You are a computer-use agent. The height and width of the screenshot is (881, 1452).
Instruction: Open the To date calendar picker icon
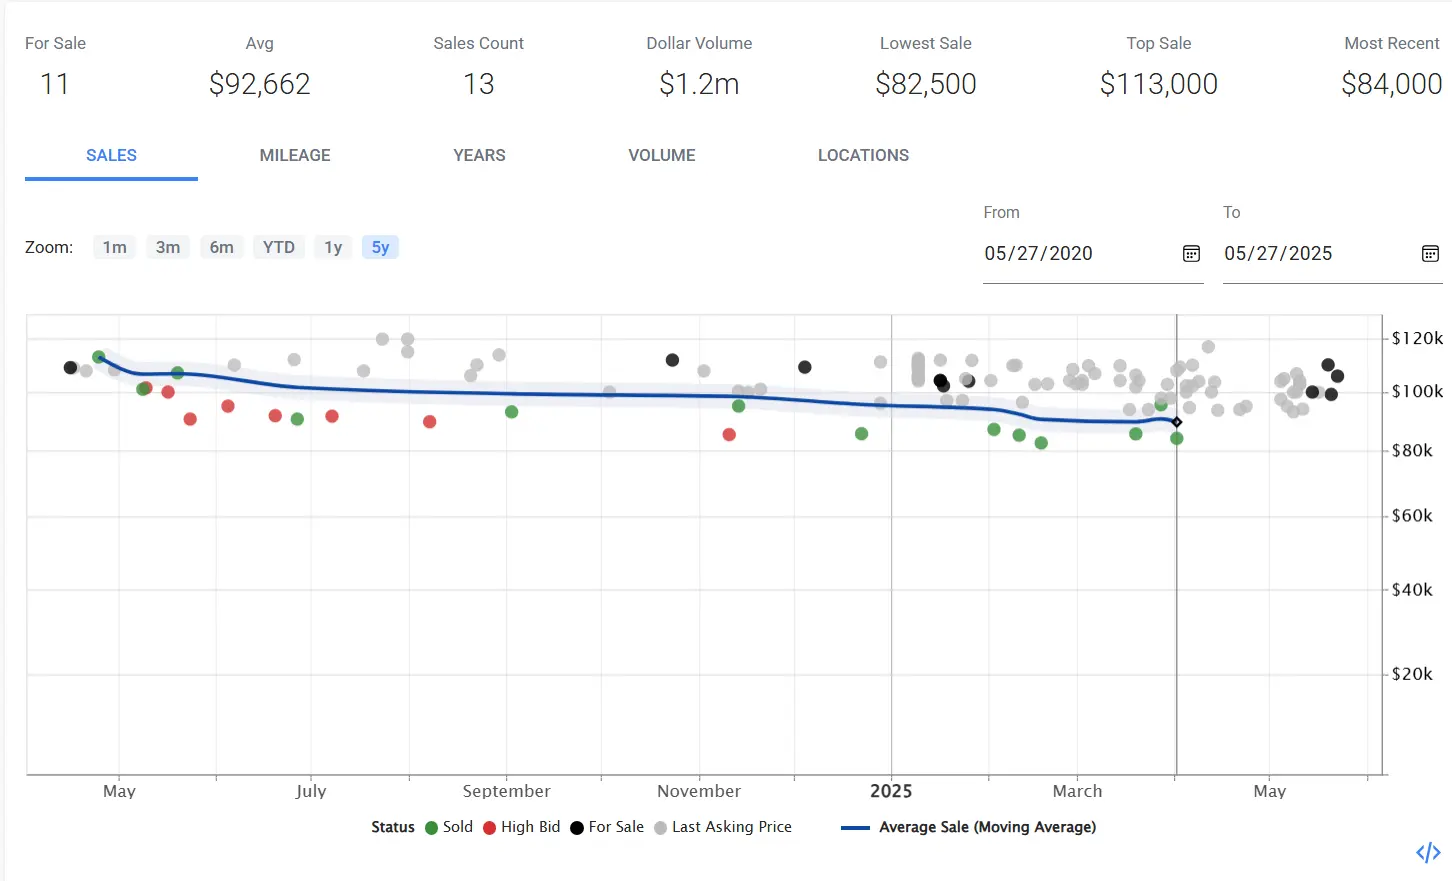pyautogui.click(x=1430, y=254)
